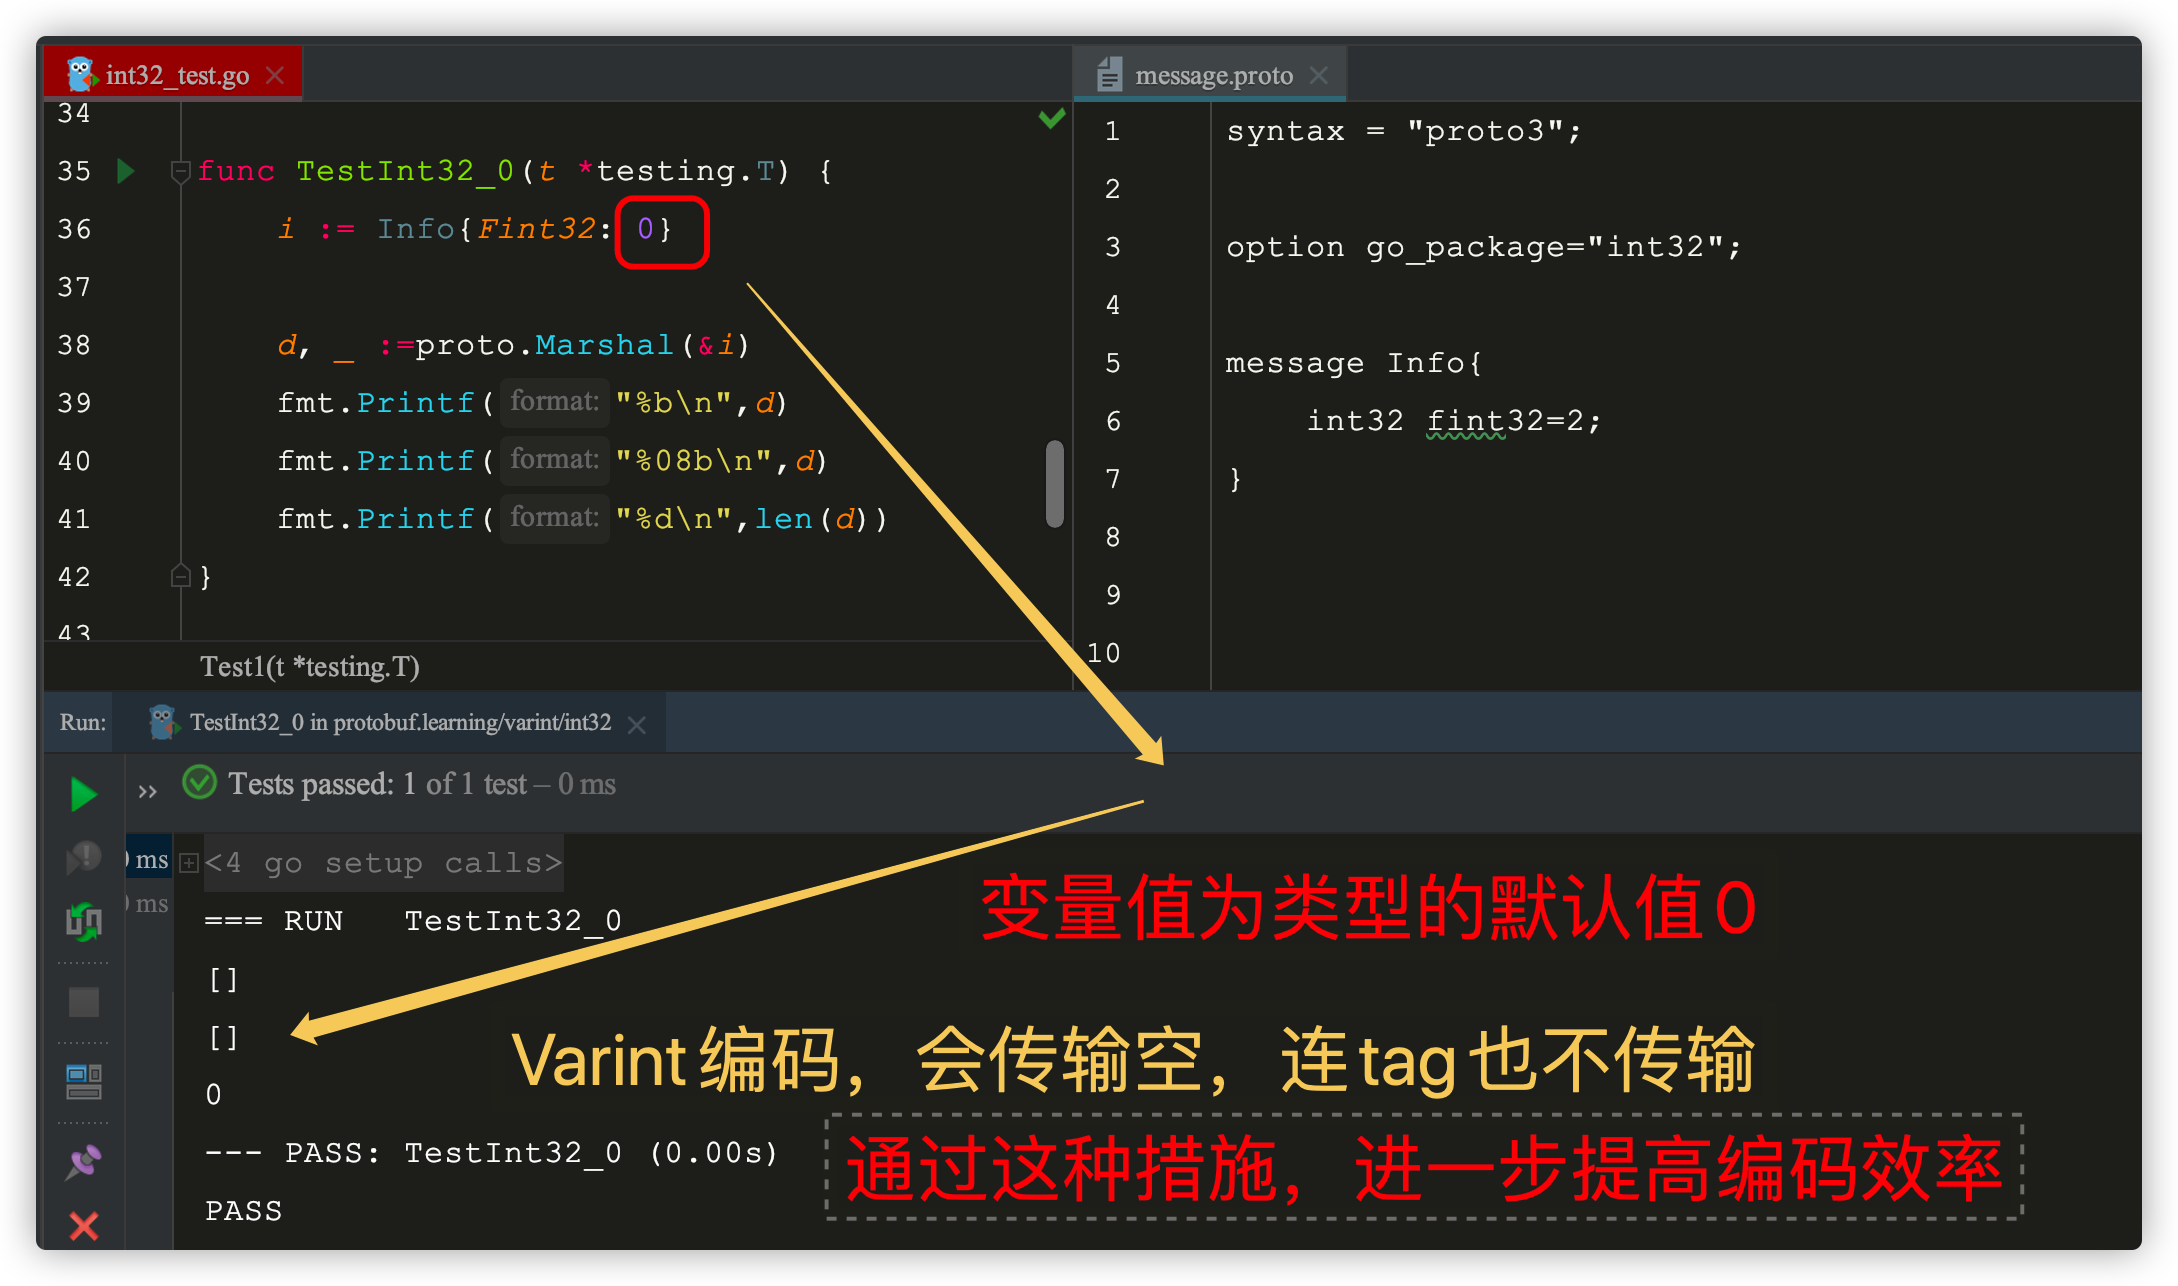Click fold end marker at line 42

coord(180,576)
